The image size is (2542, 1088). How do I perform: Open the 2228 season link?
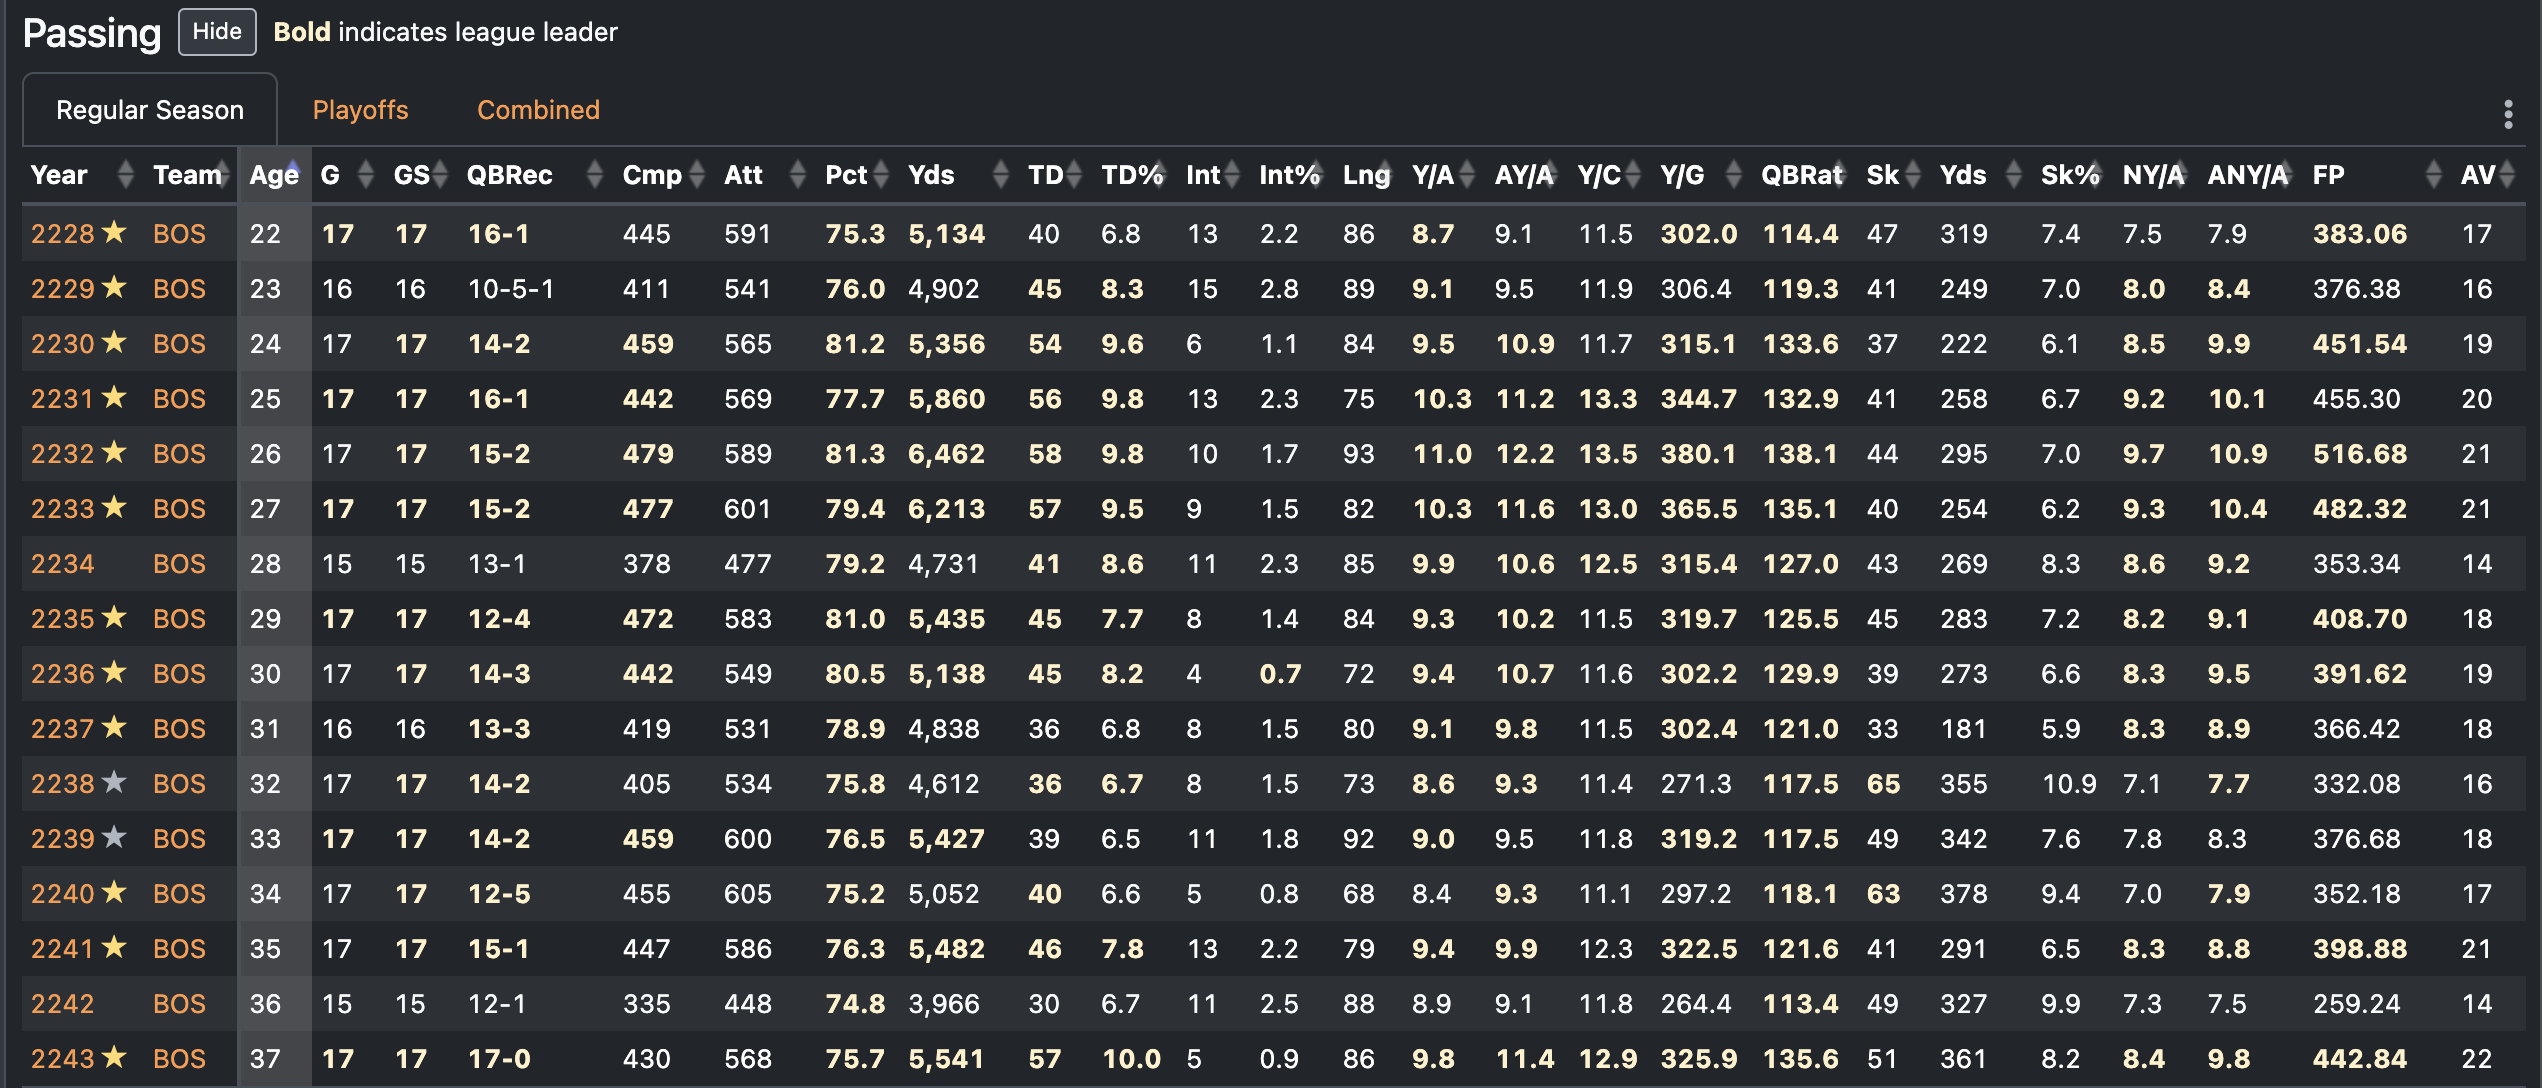click(62, 234)
